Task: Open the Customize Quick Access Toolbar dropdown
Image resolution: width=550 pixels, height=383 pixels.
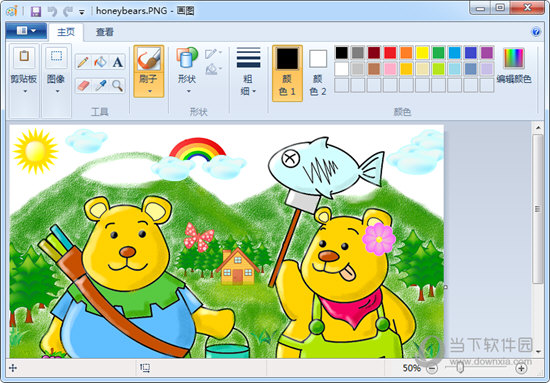Action: point(82,12)
